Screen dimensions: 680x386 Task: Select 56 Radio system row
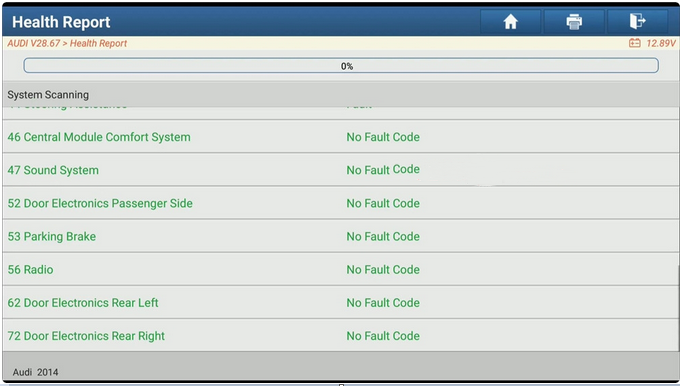(340, 269)
